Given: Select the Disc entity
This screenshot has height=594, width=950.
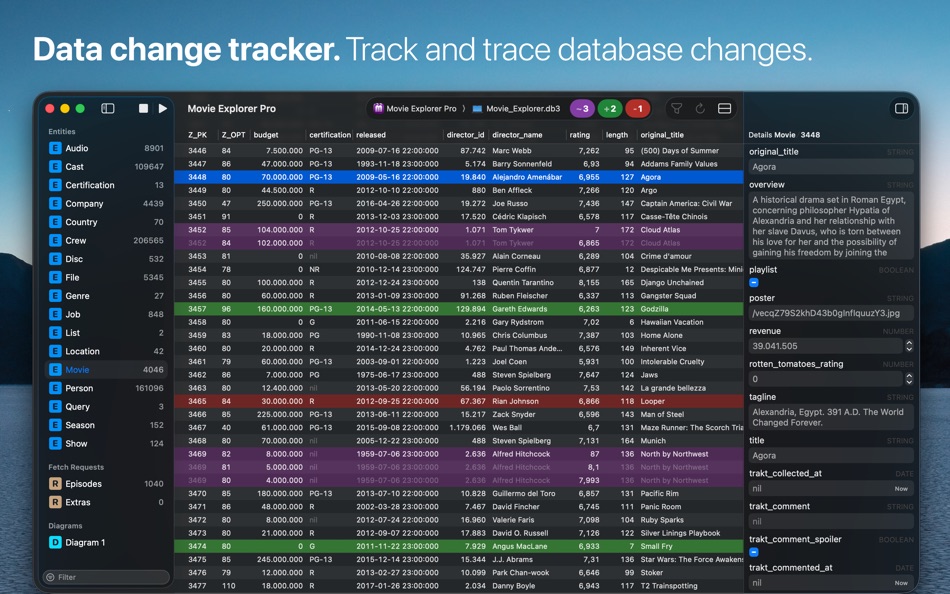Looking at the screenshot, I should click(106, 259).
